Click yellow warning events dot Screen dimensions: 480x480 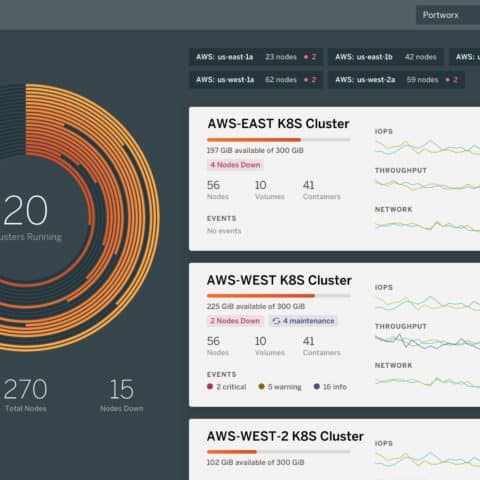tap(261, 386)
